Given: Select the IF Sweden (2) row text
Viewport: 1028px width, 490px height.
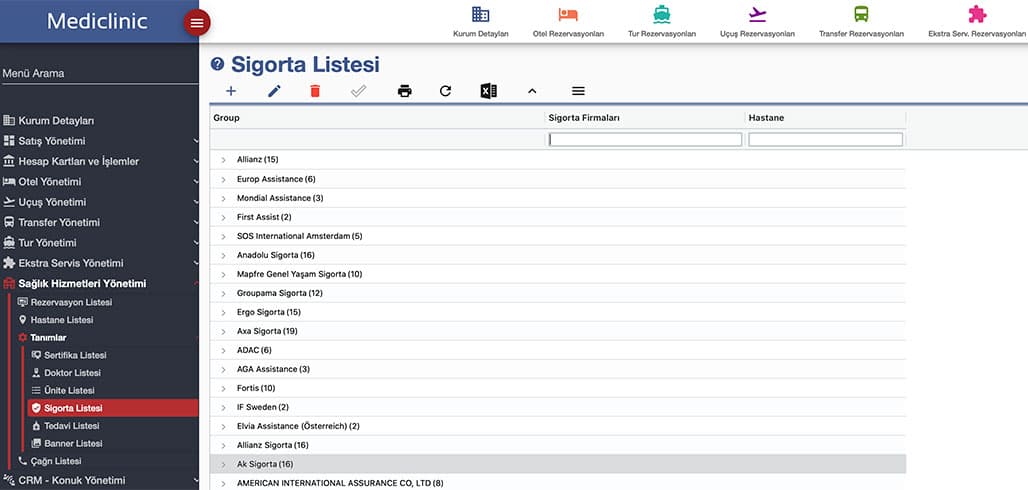Looking at the screenshot, I should point(262,407).
